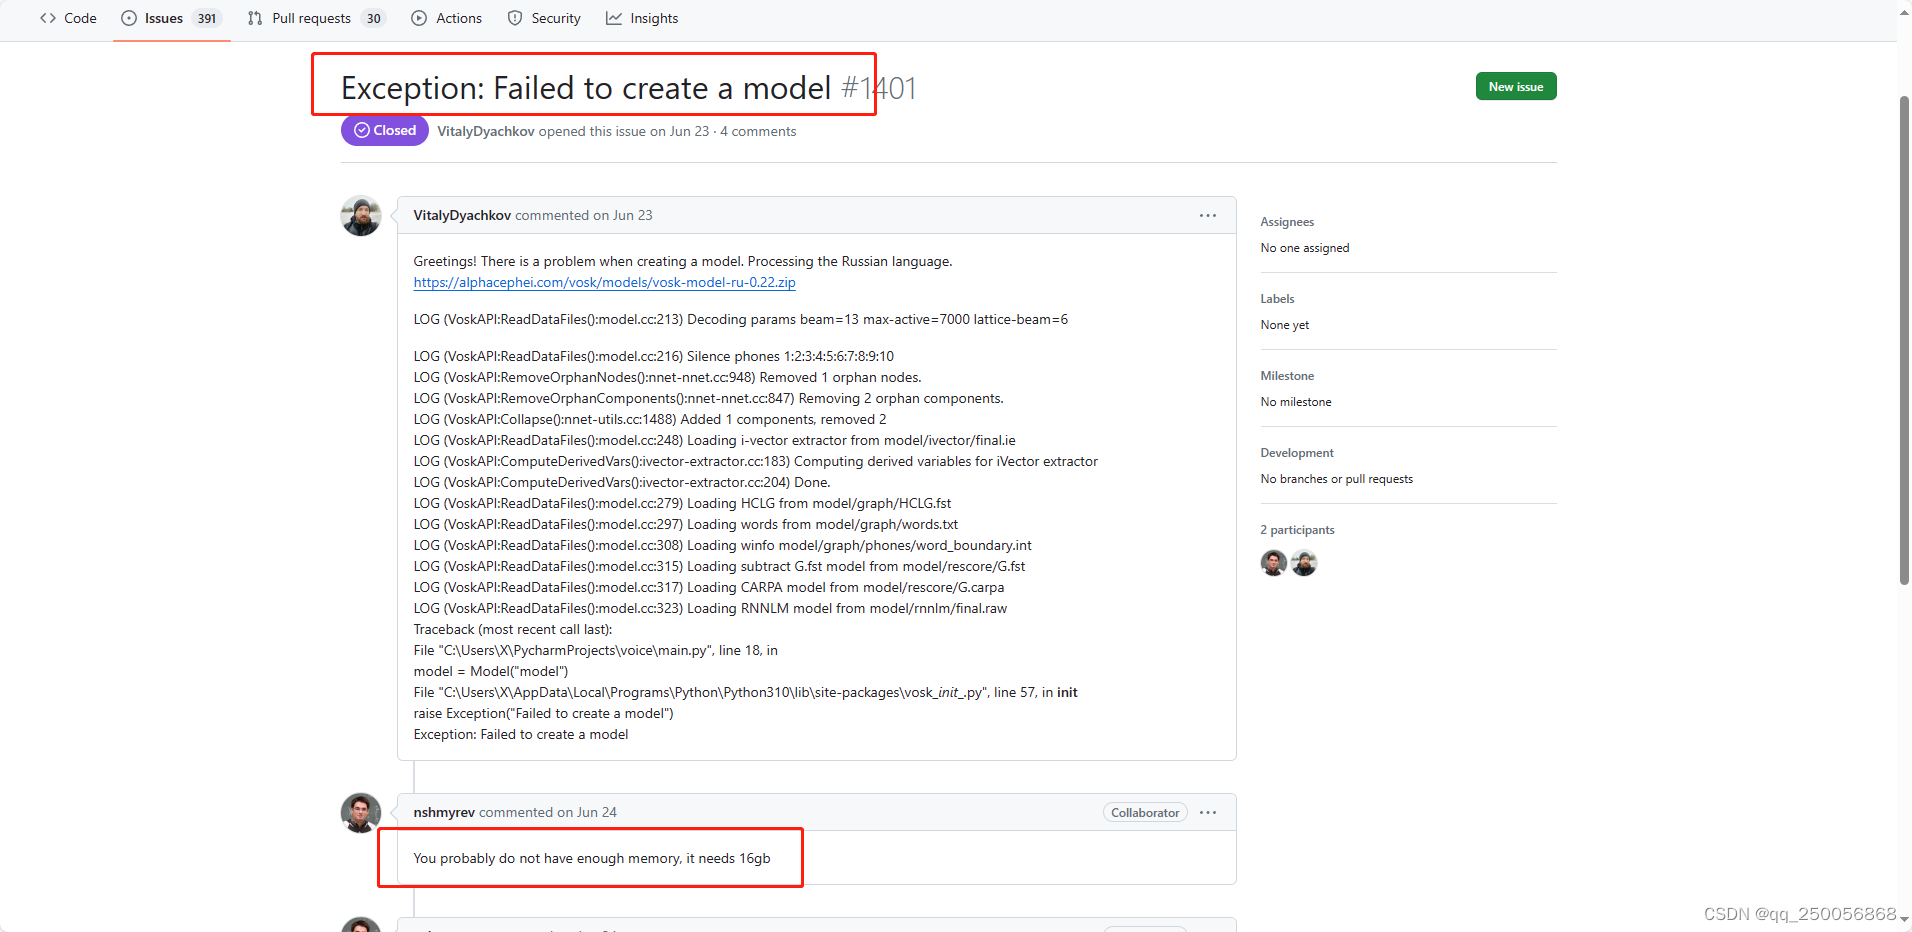Click nshmyrev username in comment header
The image size is (1912, 932).
[444, 812]
